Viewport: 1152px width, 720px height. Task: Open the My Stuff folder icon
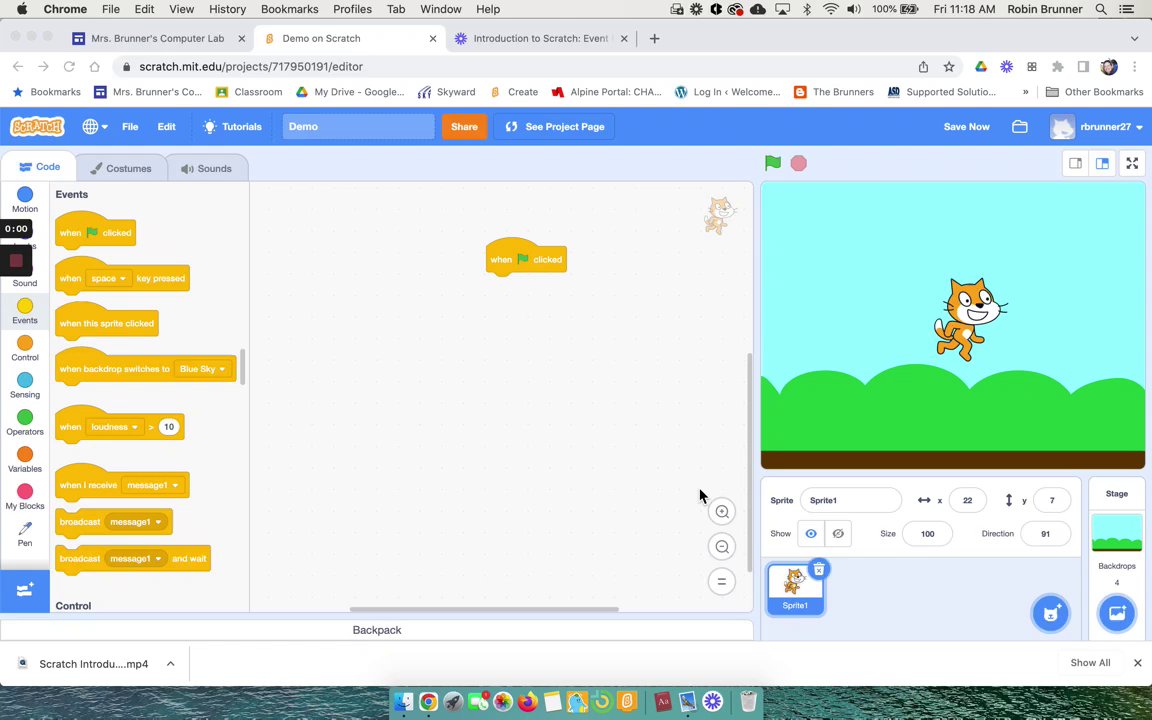point(1020,126)
